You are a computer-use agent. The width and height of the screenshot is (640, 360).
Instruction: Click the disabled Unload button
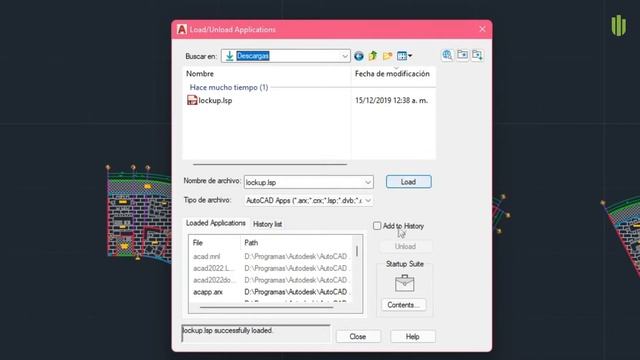click(x=405, y=247)
